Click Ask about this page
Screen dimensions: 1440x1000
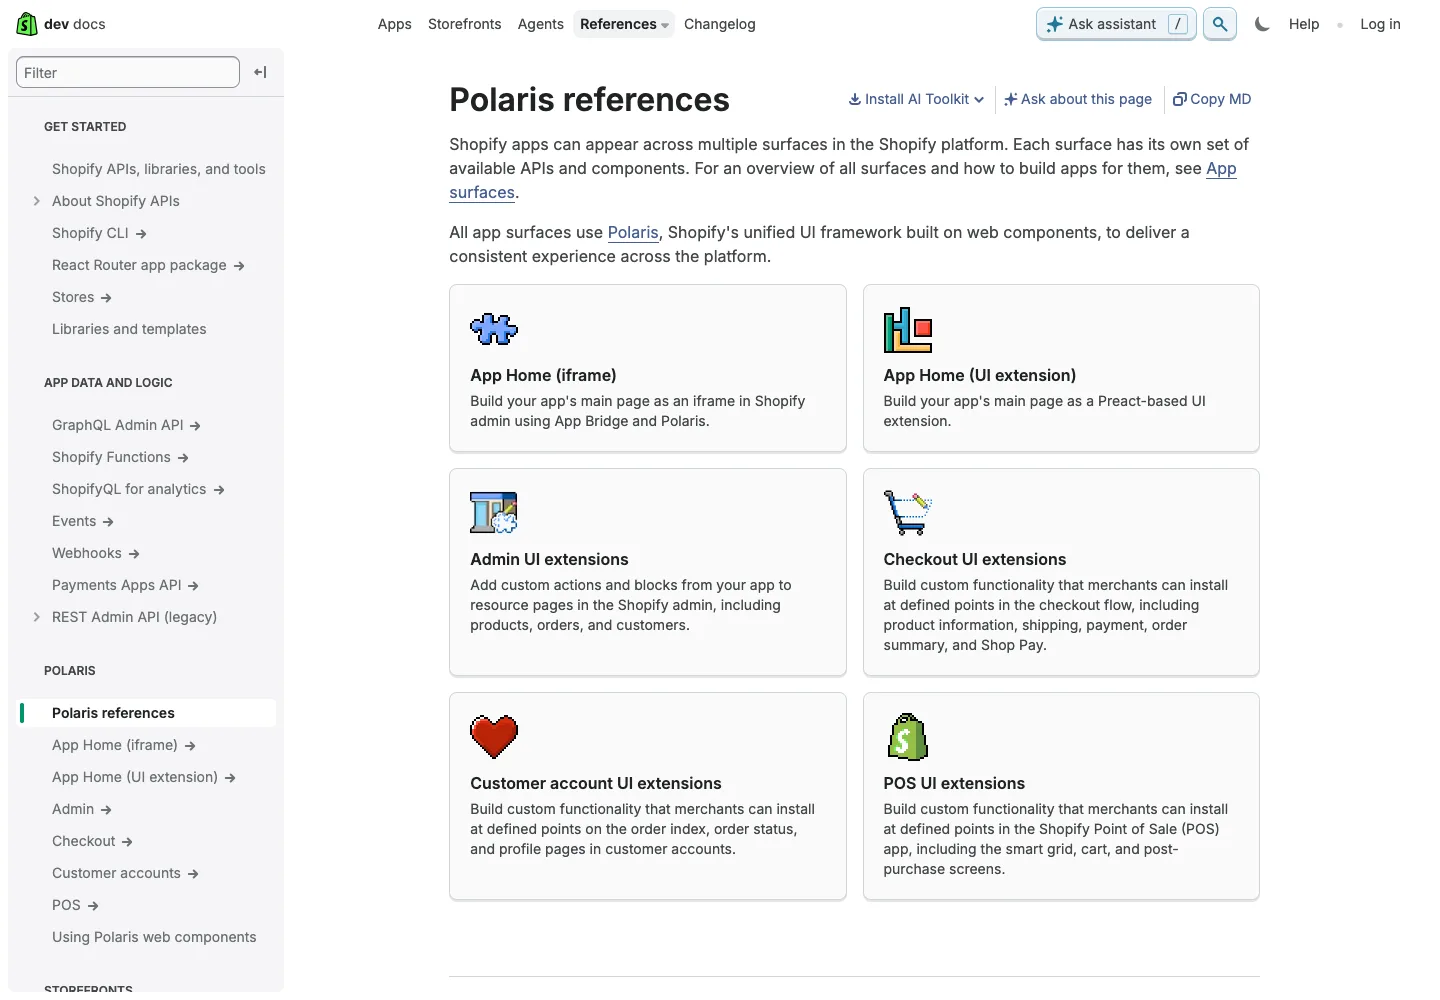click(x=1078, y=99)
